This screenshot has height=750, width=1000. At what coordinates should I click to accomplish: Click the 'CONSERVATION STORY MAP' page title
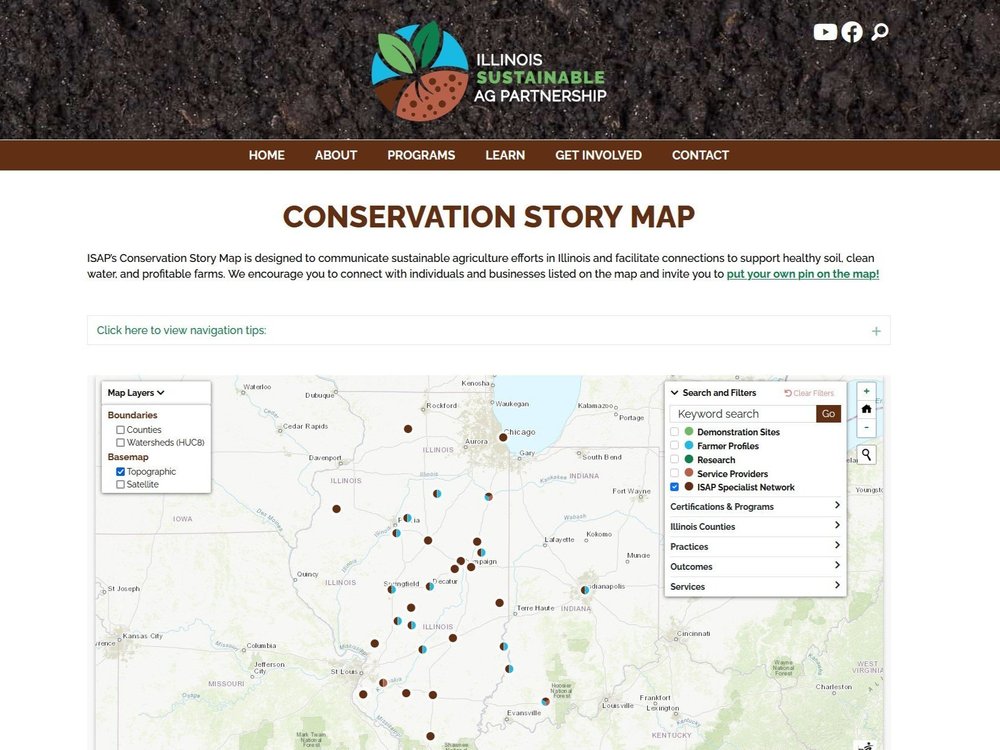coord(489,217)
